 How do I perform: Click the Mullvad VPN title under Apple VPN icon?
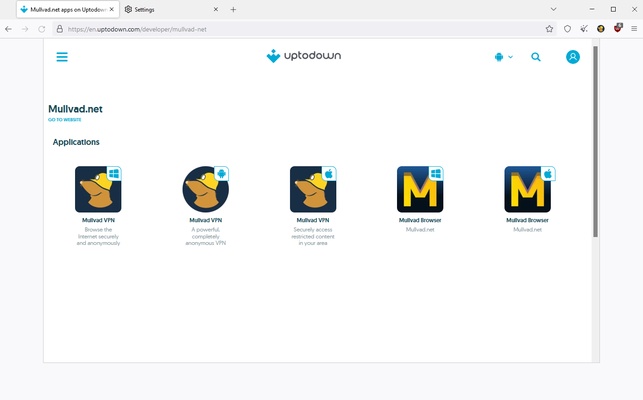pos(313,220)
